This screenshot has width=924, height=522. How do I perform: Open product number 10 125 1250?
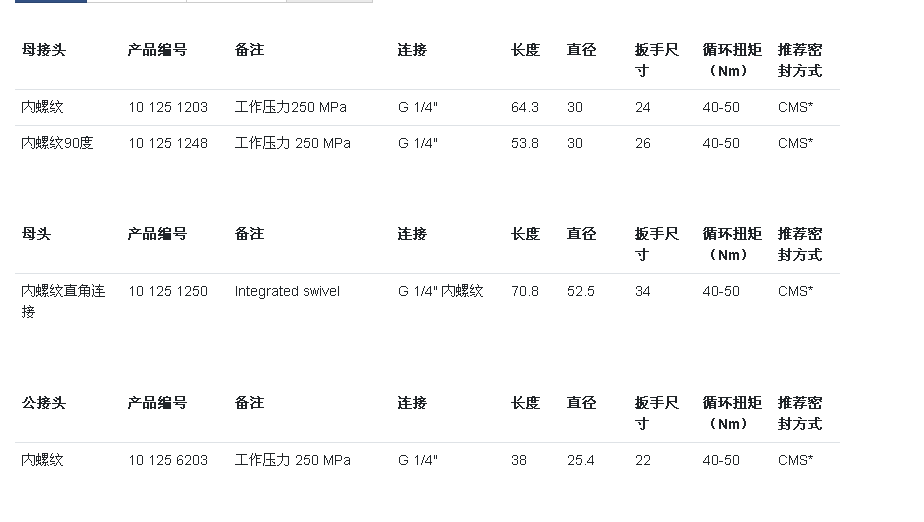pos(168,291)
